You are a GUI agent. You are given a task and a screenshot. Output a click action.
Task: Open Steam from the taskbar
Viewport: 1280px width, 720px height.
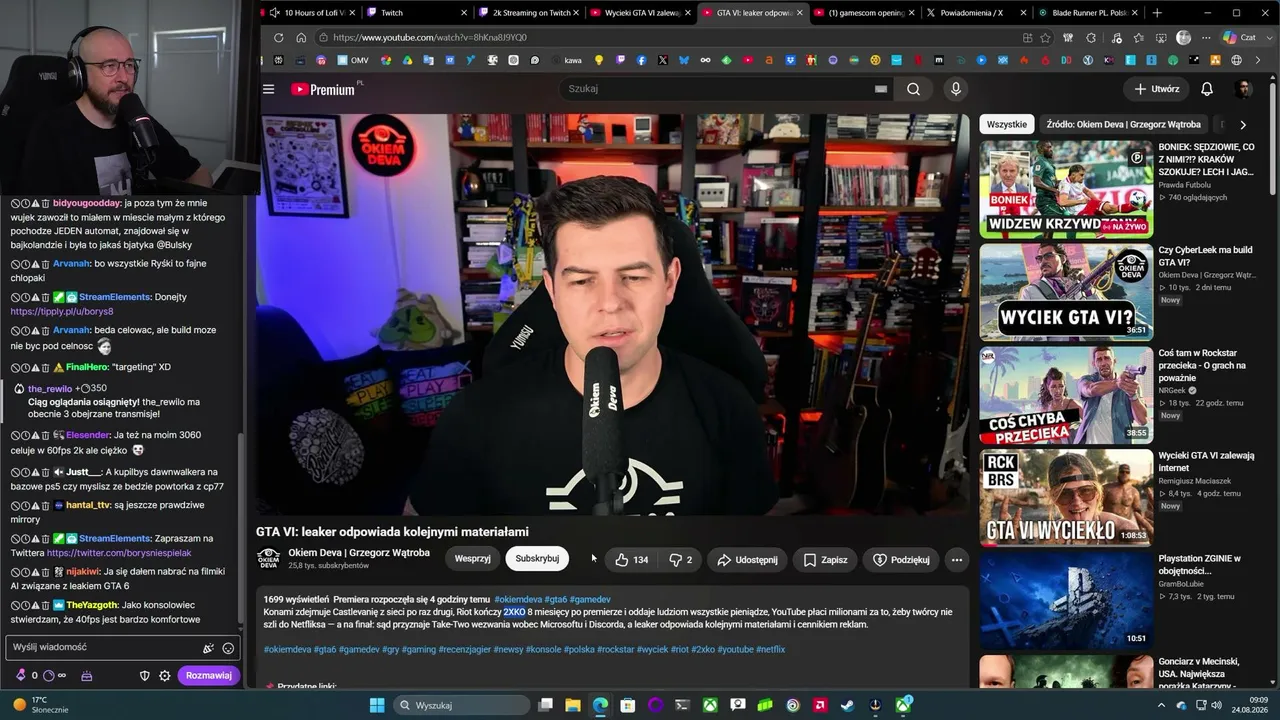[846, 705]
